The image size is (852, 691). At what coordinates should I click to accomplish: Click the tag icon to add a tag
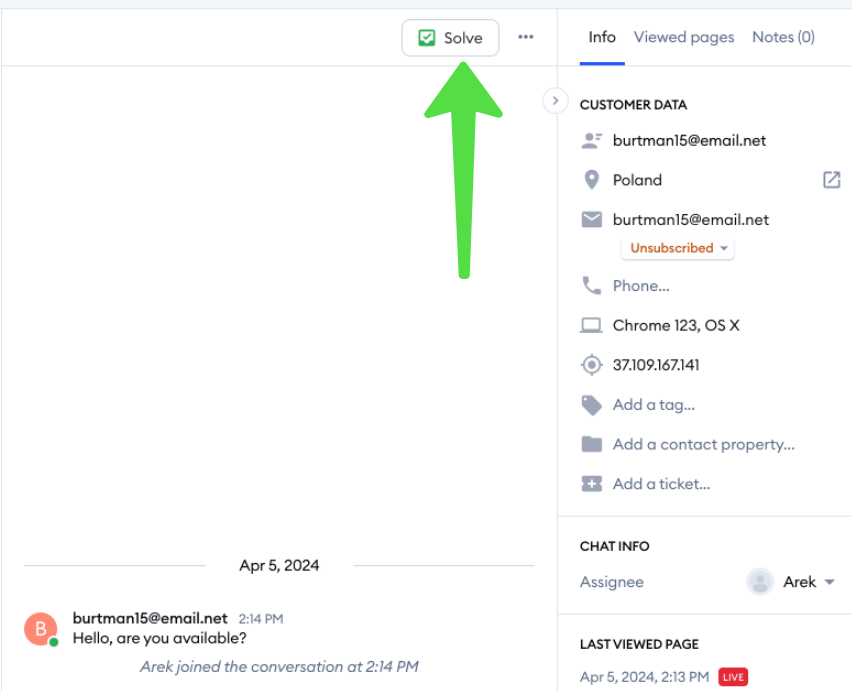591,404
